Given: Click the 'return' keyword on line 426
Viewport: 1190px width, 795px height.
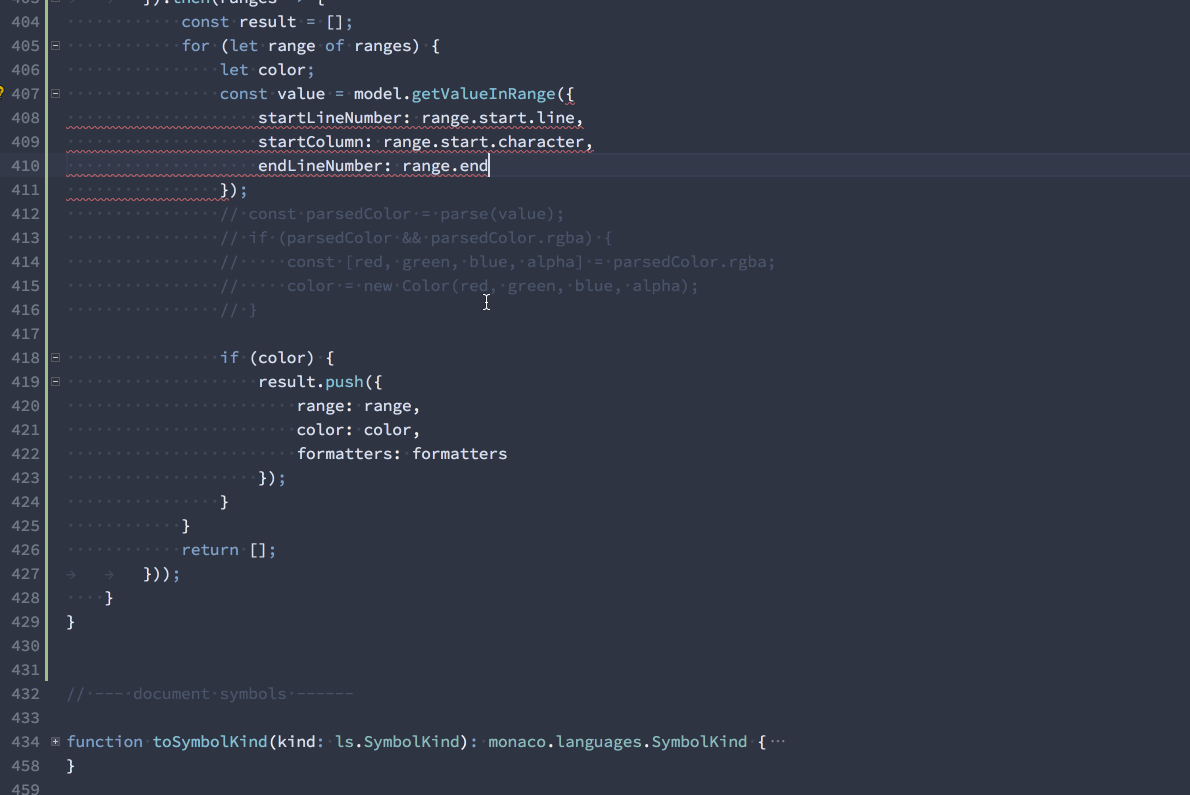Looking at the screenshot, I should pyautogui.click(x=209, y=549).
